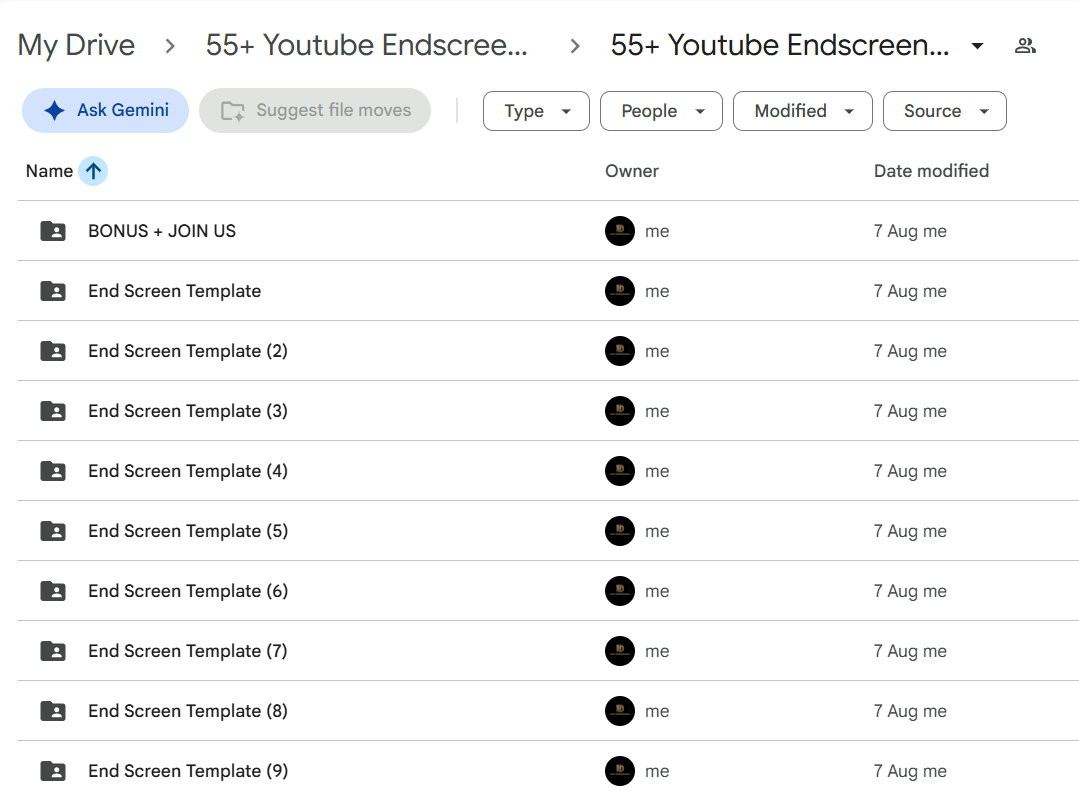Screen dimensions: 1079x800
Task: Click the End Screen Template (2) name
Action: pos(188,351)
